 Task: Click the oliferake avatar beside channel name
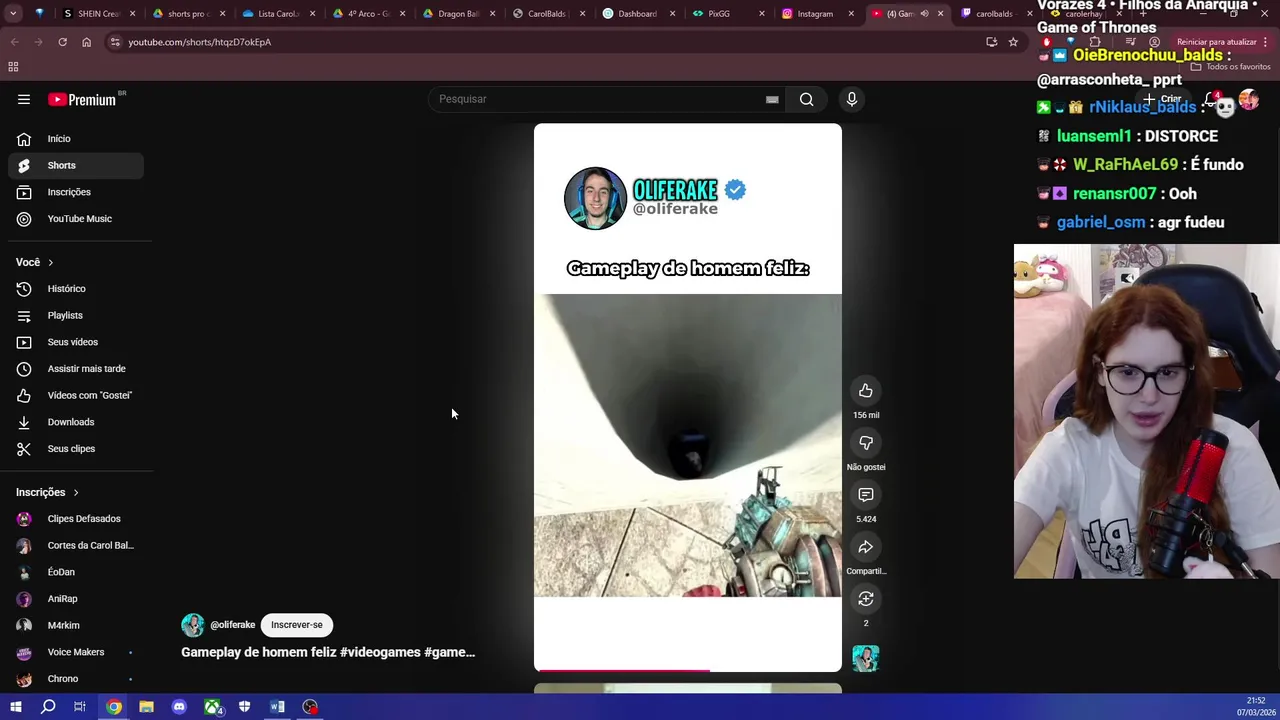coord(192,625)
